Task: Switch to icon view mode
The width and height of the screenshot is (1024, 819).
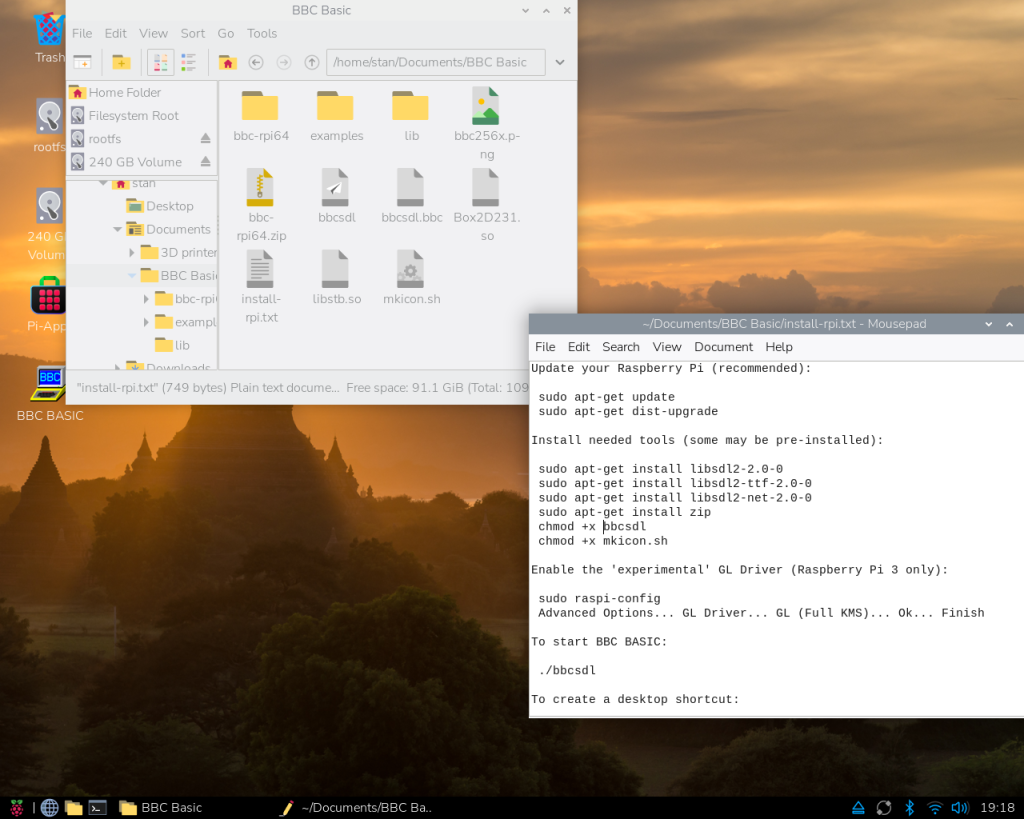Action: pyautogui.click(x=161, y=62)
